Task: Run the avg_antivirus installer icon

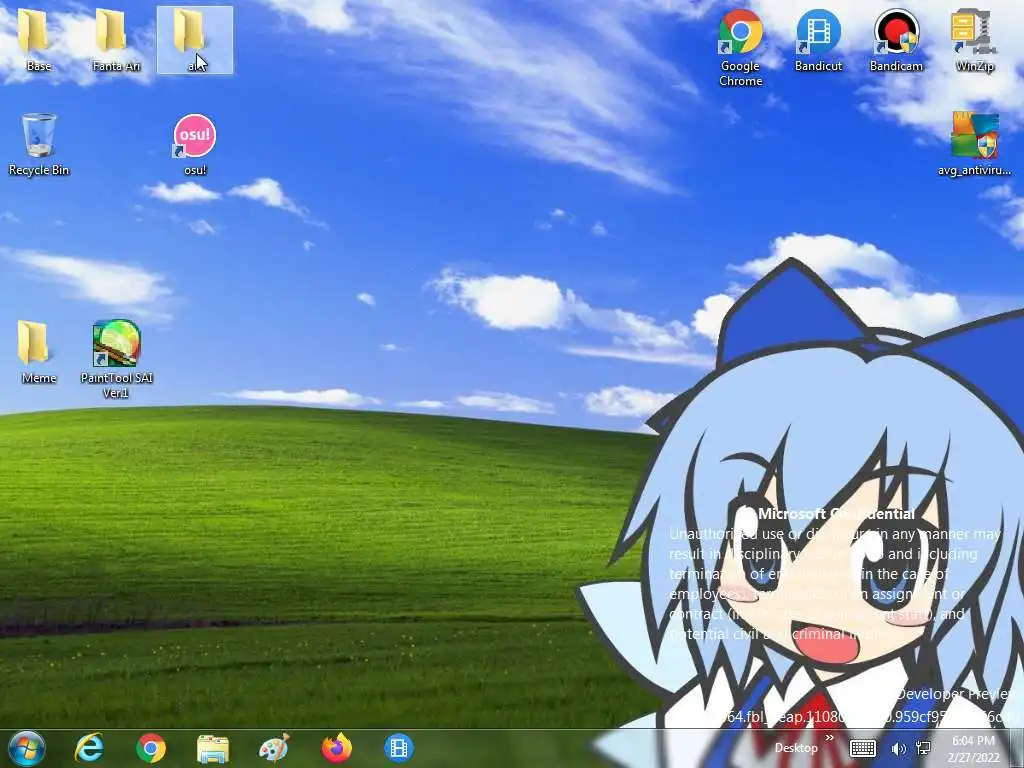Action: tap(974, 144)
